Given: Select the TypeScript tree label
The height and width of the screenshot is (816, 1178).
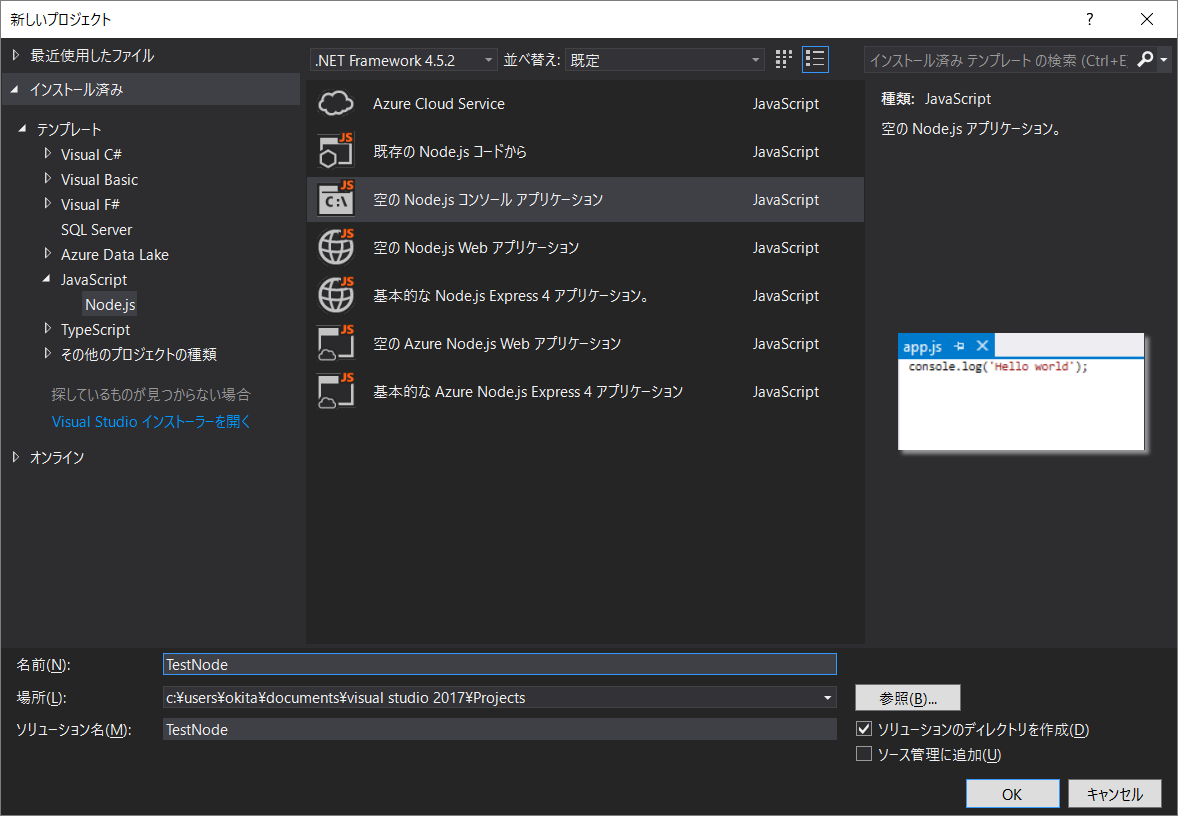Looking at the screenshot, I should point(95,329).
